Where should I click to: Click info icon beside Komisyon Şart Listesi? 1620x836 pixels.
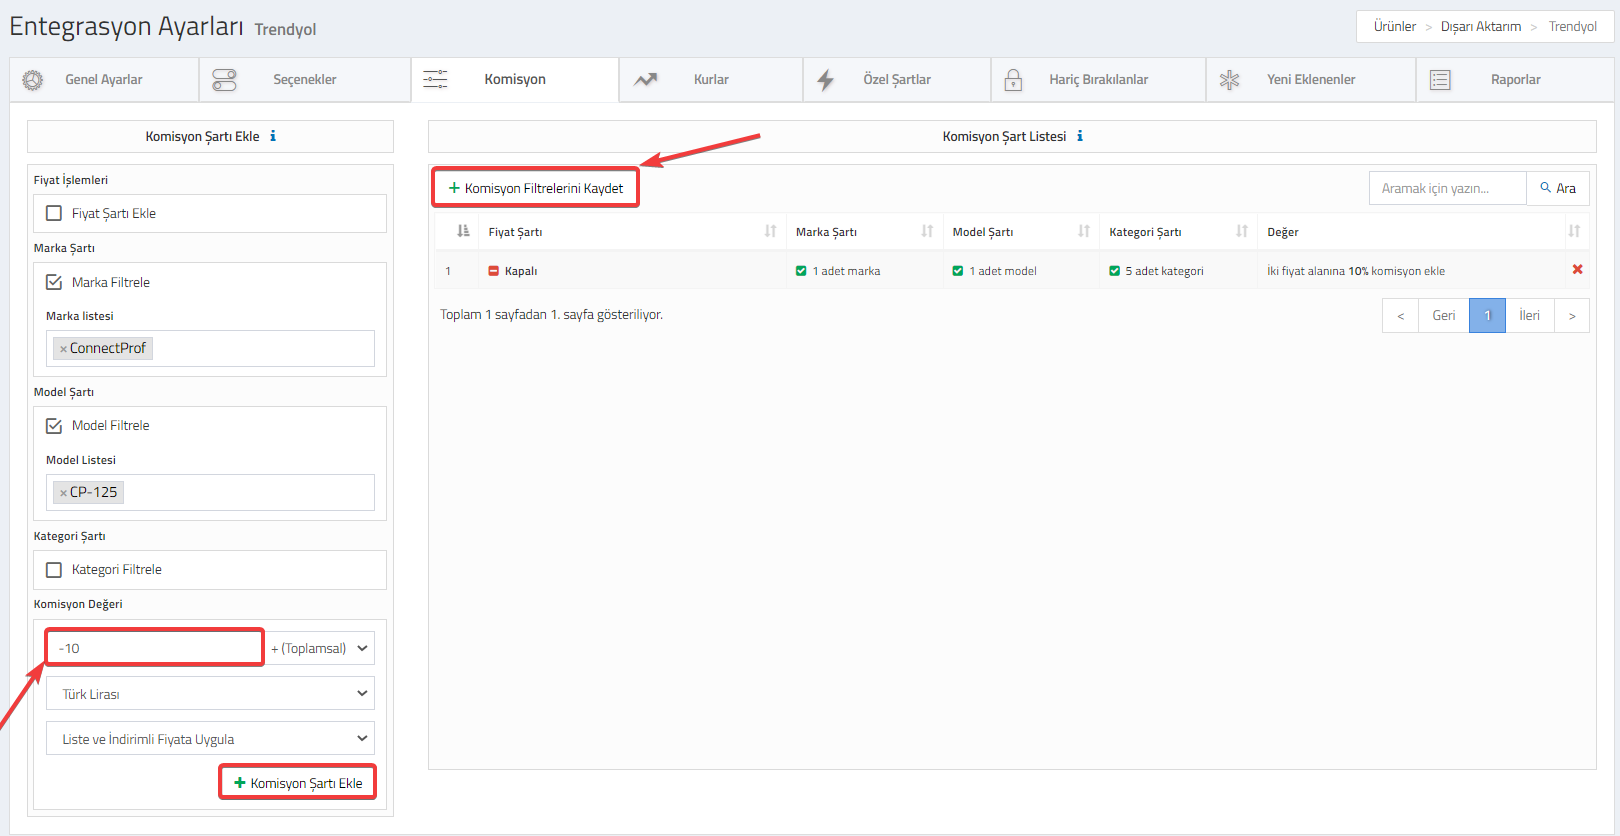[x=1080, y=136]
